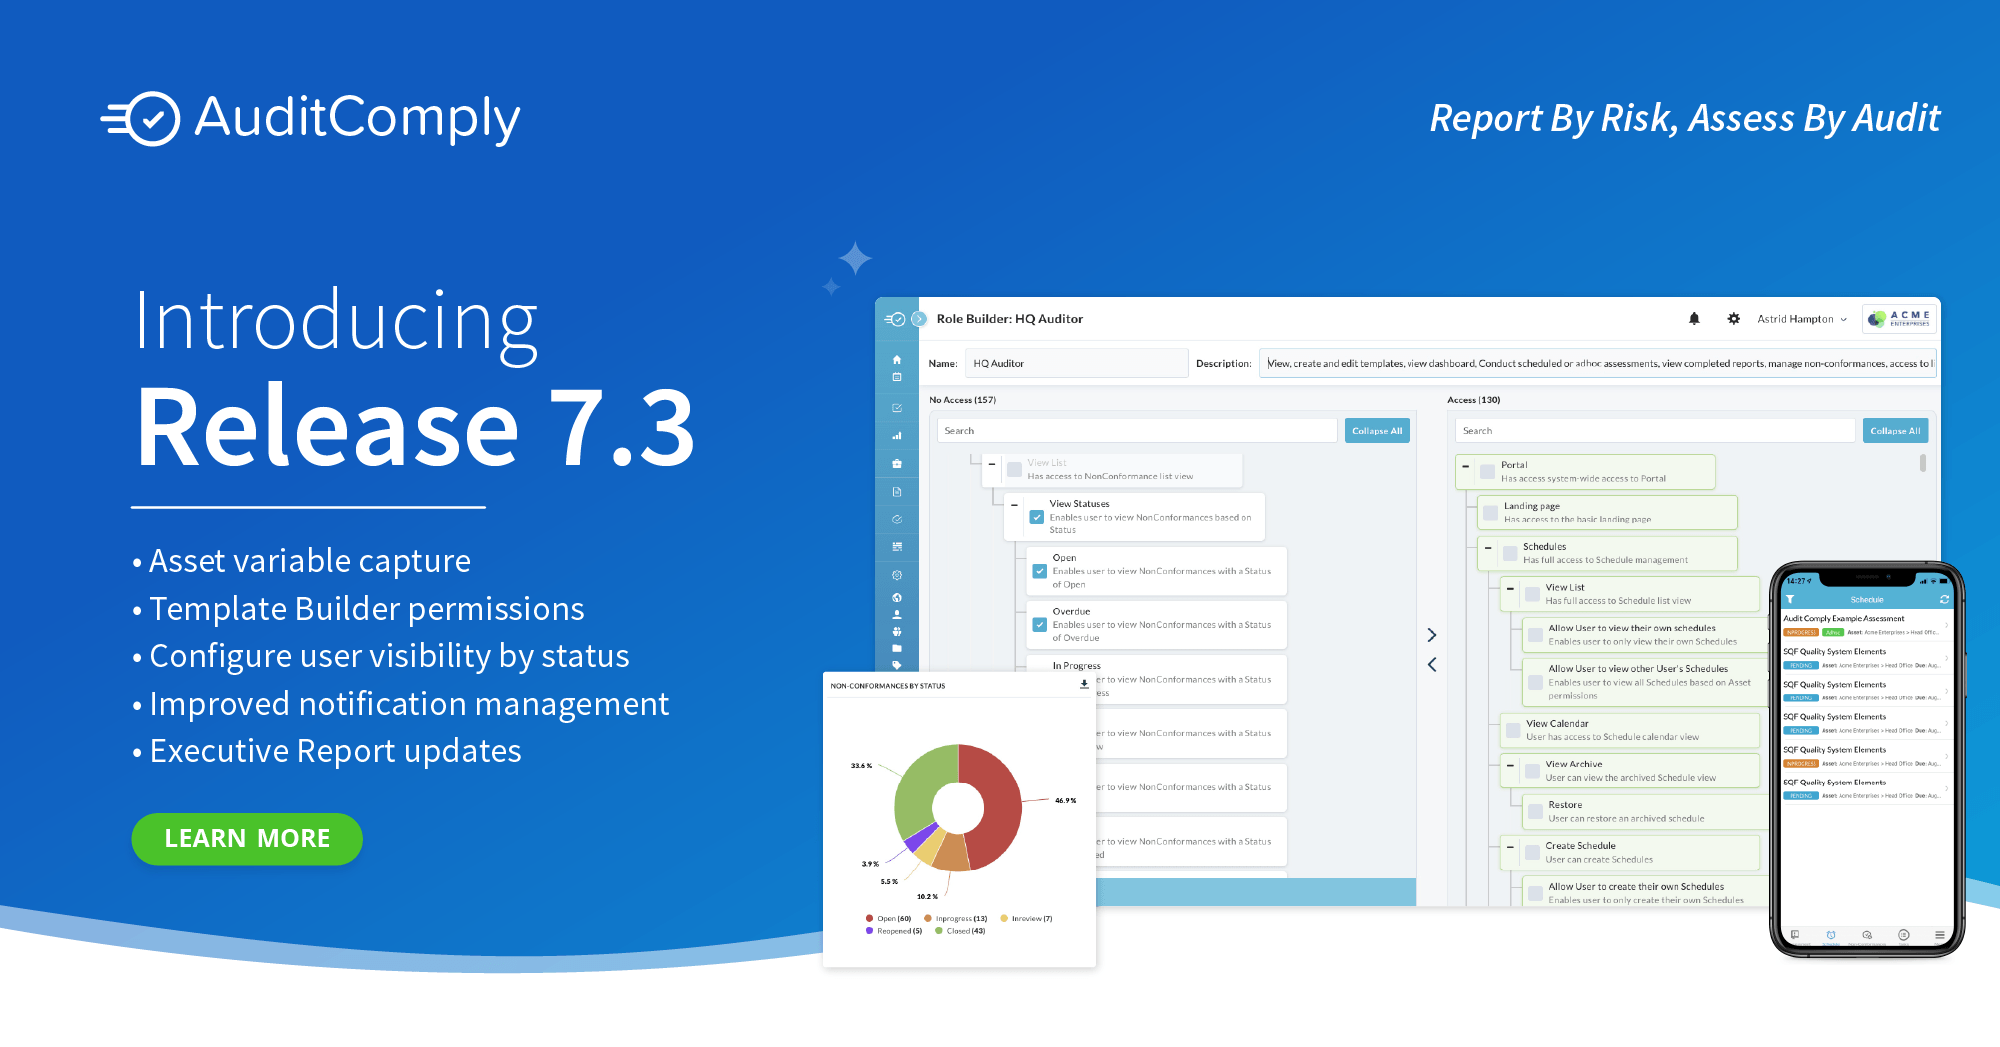
Task: Check the Restore permission checkbox
Action: tap(1535, 811)
